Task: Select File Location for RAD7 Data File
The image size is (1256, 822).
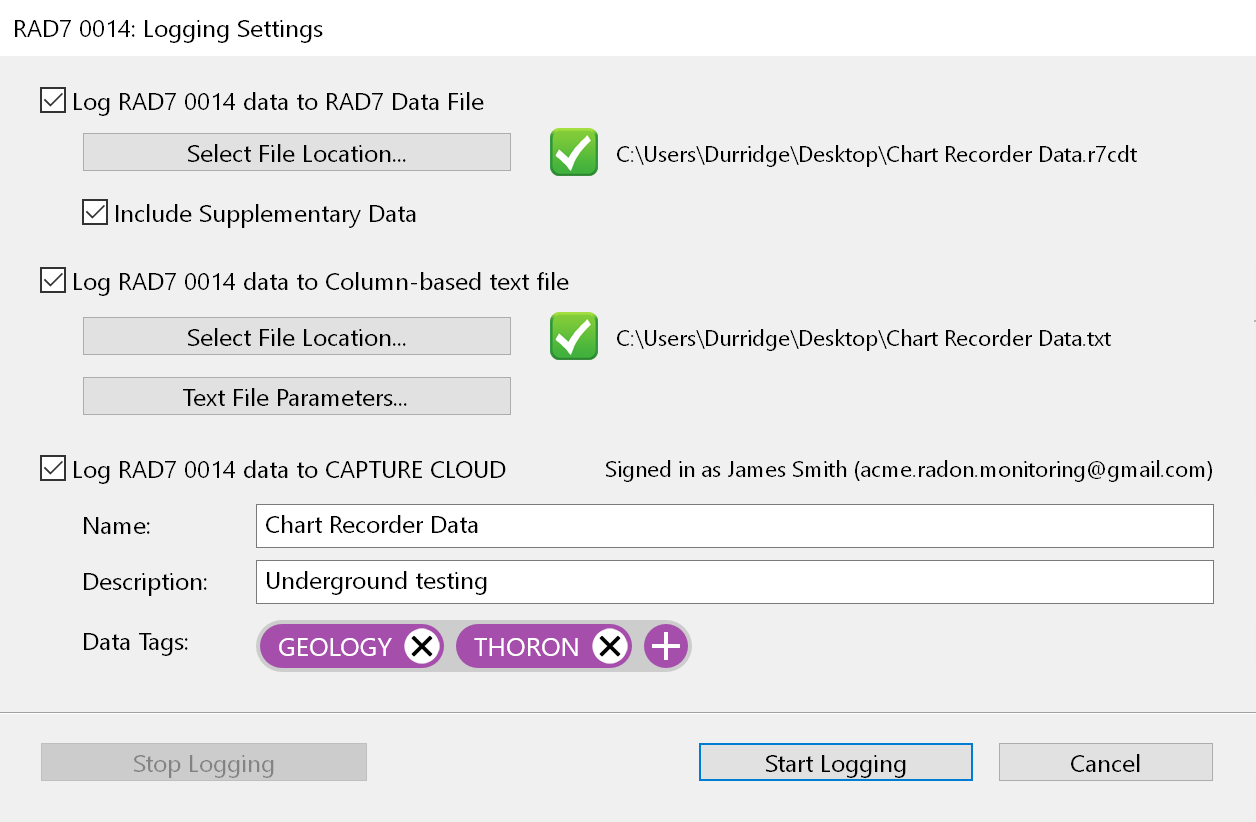Action: [x=297, y=153]
